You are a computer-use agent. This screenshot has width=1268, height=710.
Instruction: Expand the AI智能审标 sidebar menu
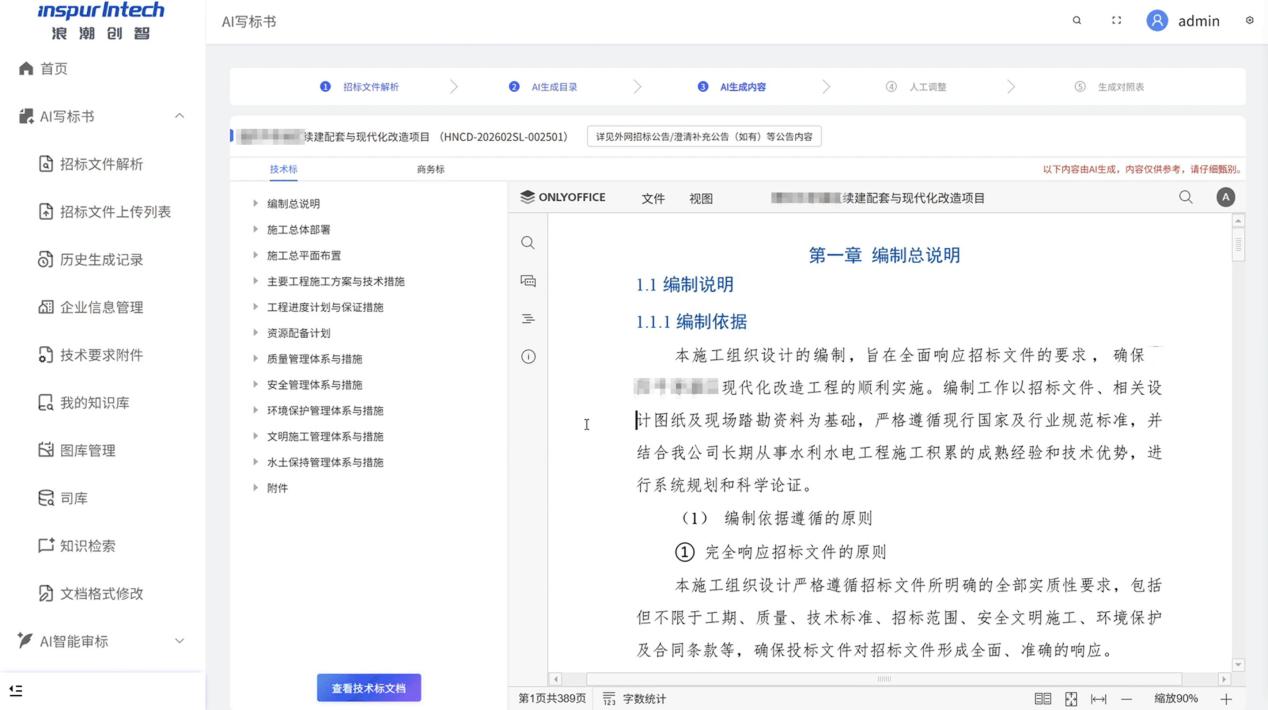click(x=179, y=641)
